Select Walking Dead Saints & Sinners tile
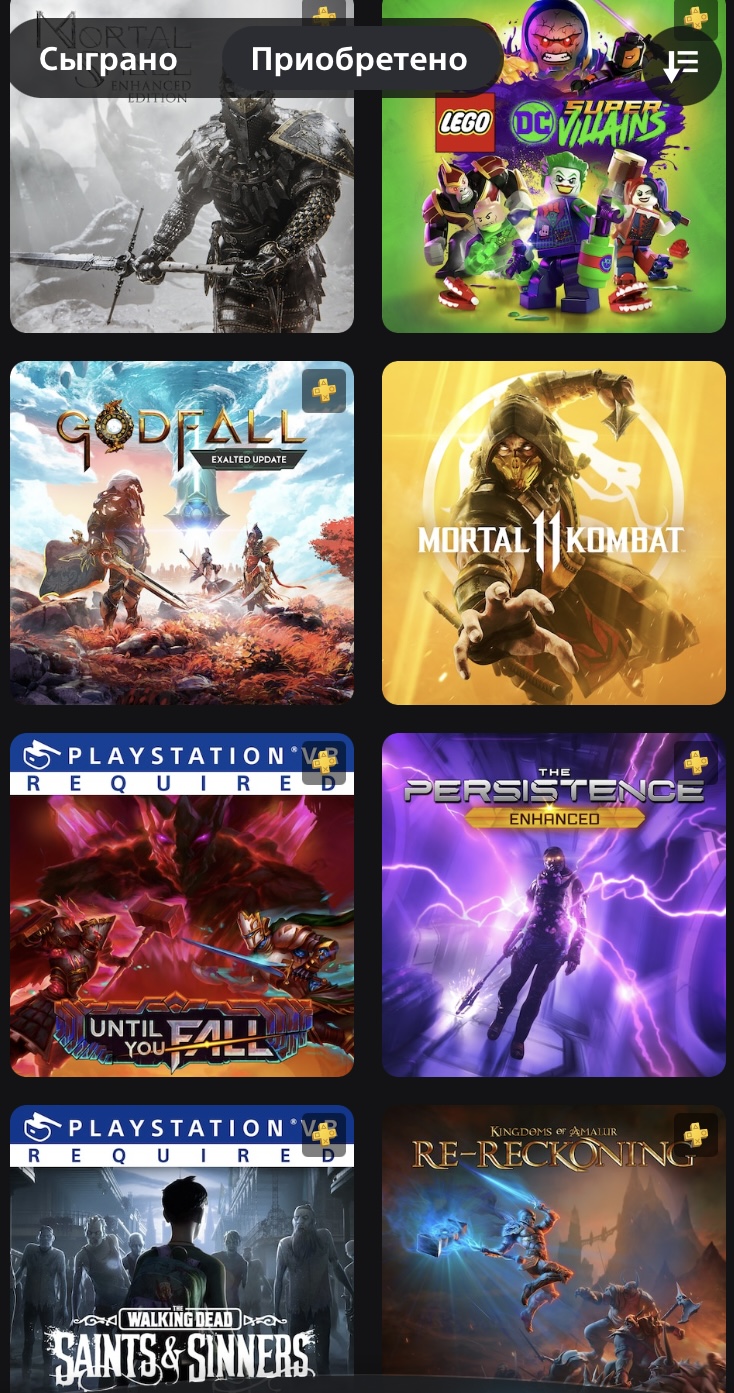The height and width of the screenshot is (1393, 734). [x=182, y=1249]
